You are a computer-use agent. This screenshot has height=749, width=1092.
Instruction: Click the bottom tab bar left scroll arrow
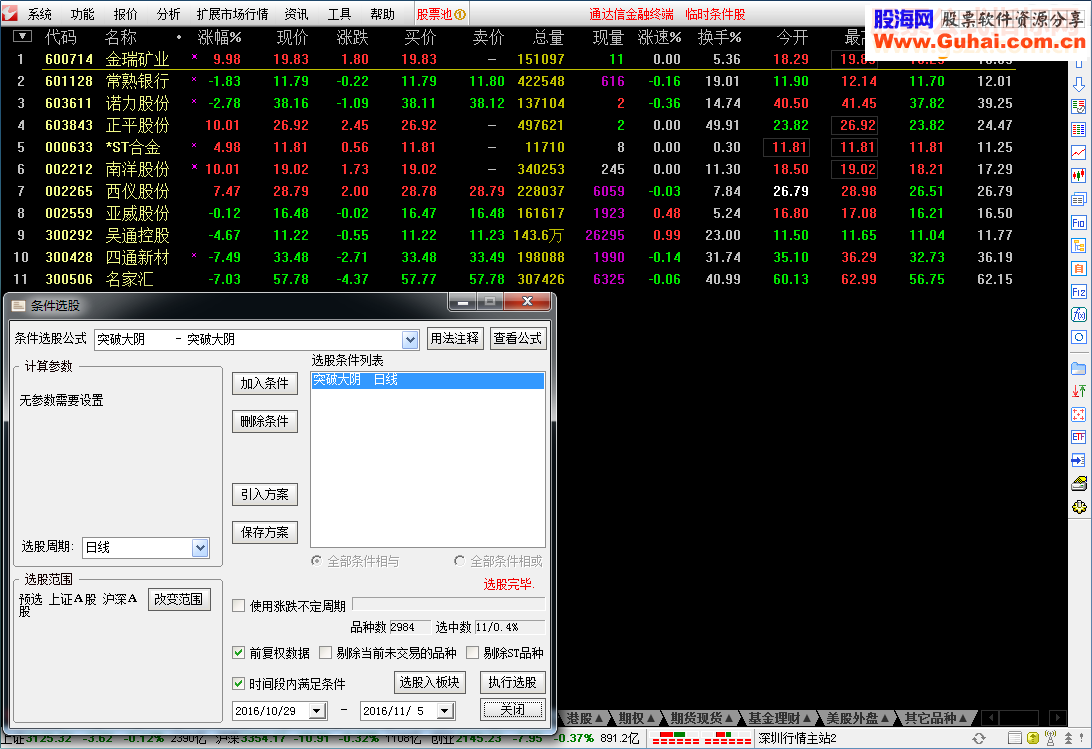point(990,718)
